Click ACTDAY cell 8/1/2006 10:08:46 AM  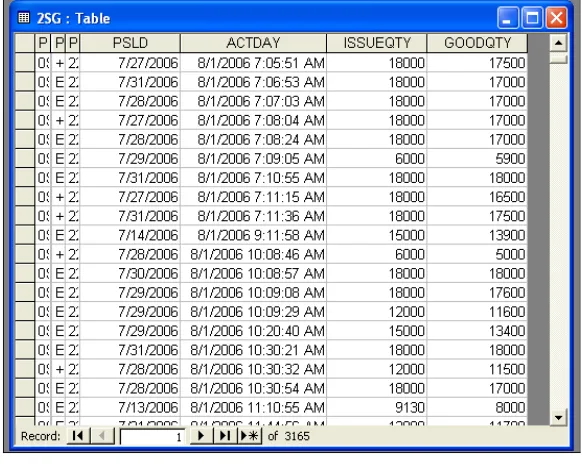[x=254, y=254]
